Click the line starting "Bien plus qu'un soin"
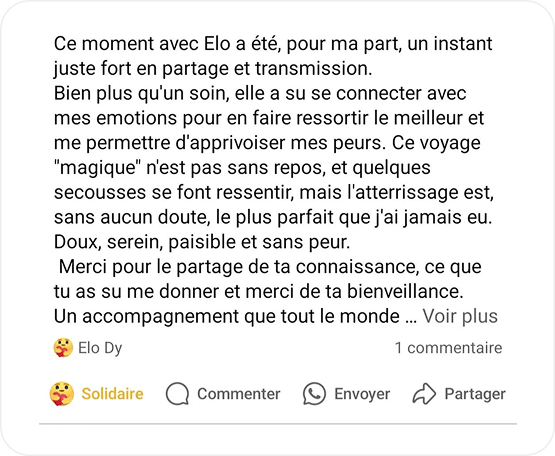 tap(260, 93)
